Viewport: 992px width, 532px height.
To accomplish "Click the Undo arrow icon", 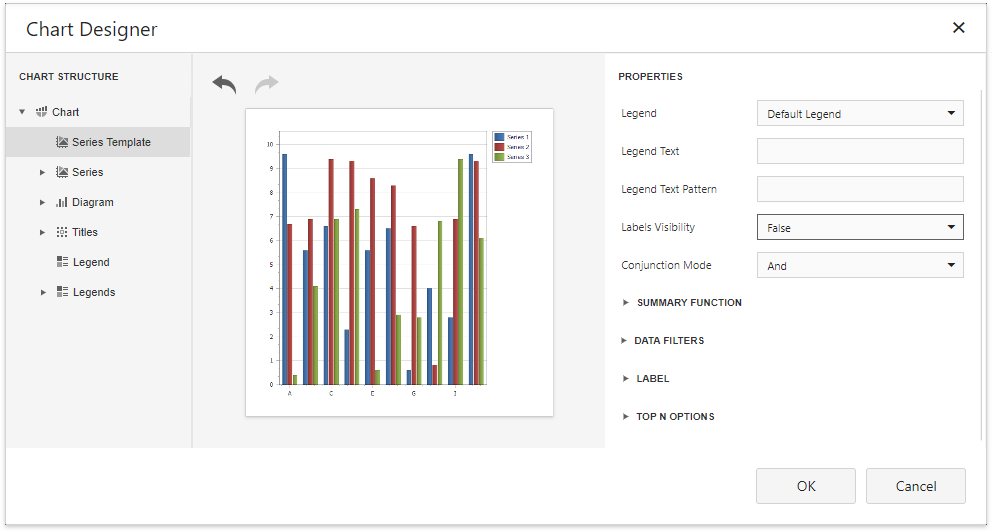I will click(224, 85).
